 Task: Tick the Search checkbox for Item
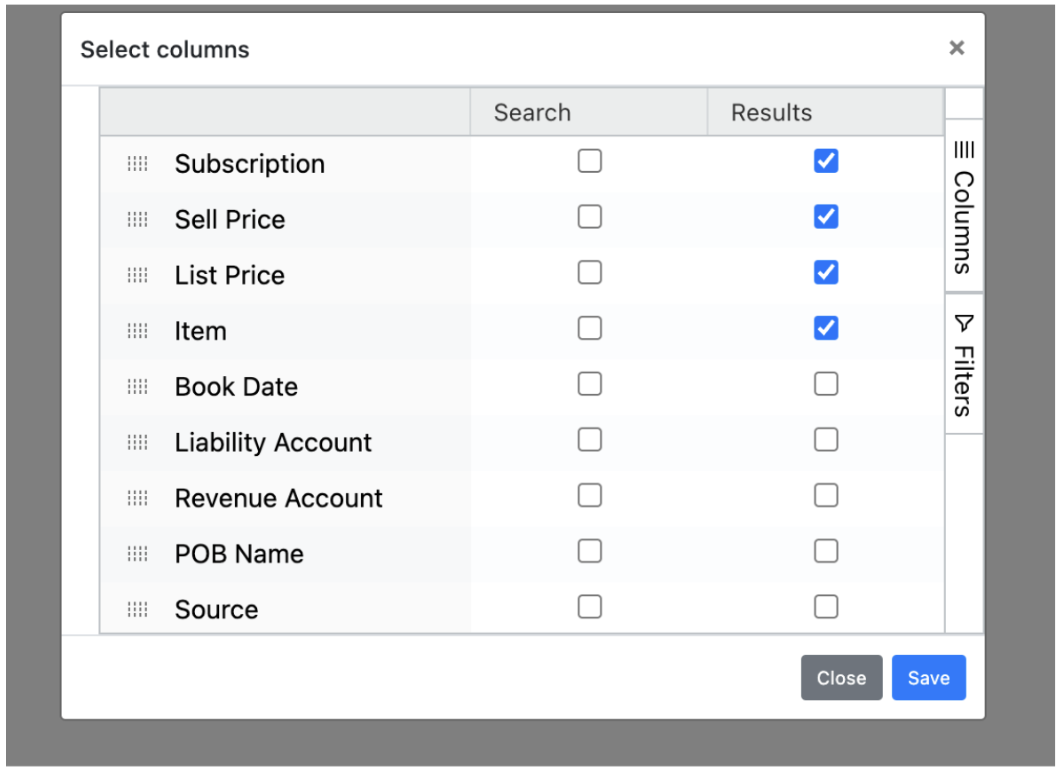click(x=590, y=328)
